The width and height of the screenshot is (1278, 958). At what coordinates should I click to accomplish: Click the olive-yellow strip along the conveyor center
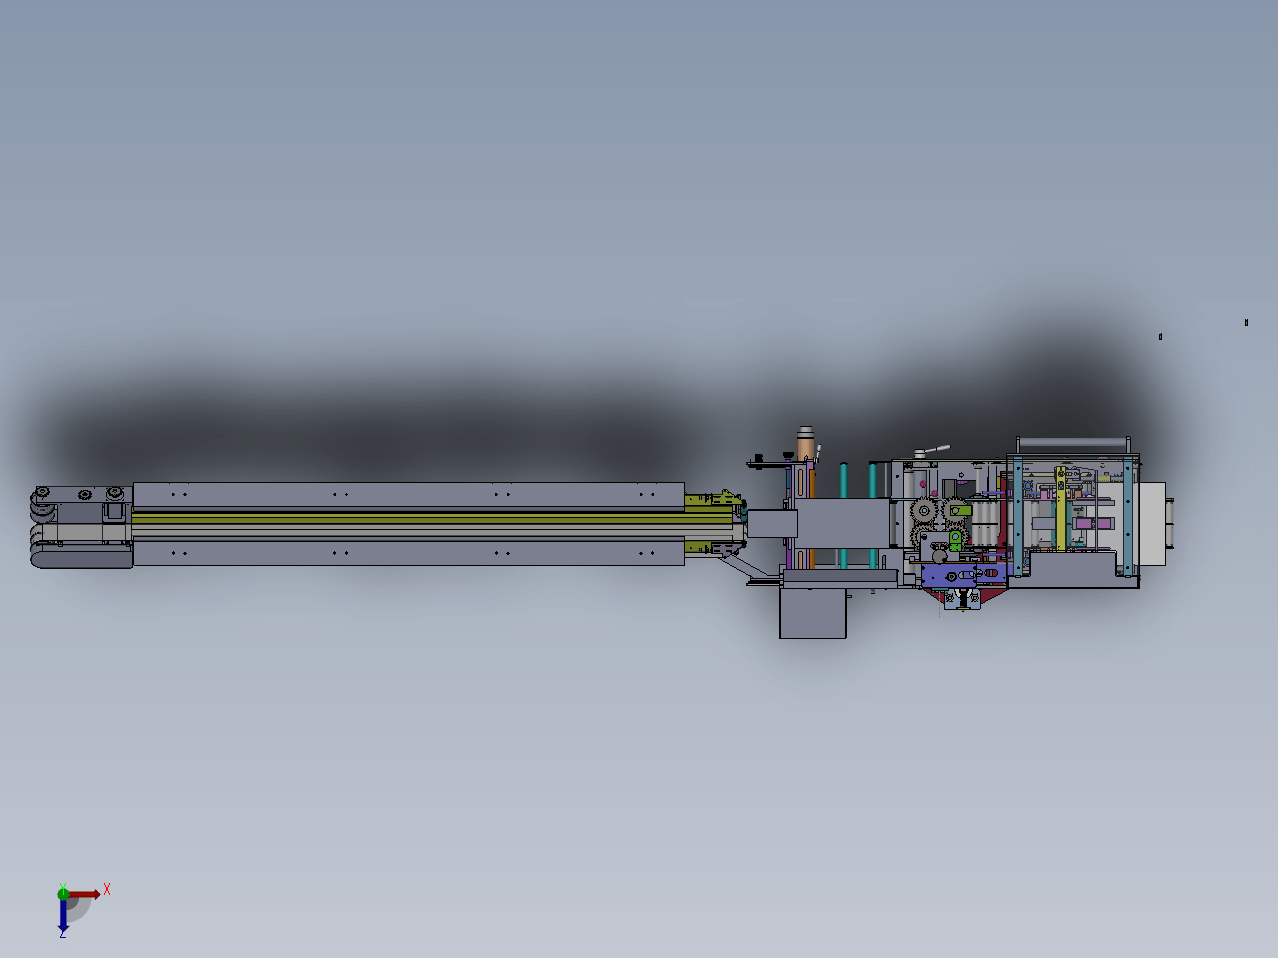(430, 518)
